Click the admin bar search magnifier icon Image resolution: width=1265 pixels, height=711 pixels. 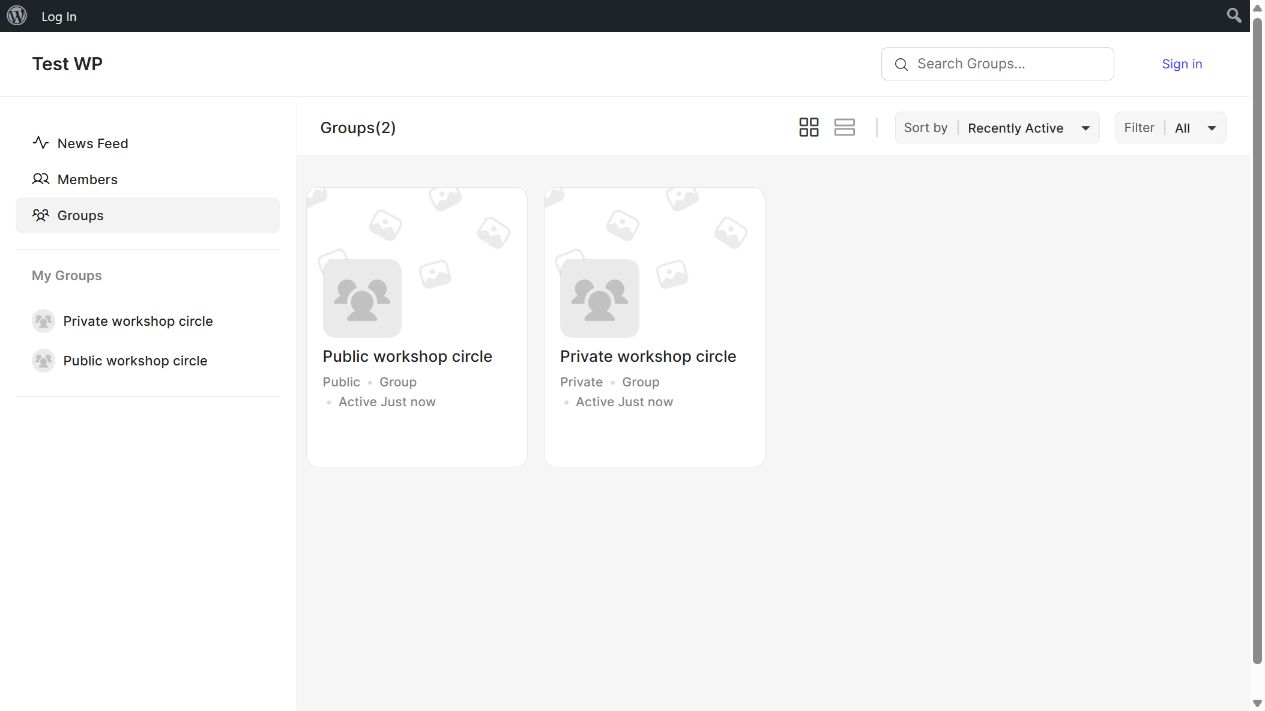coord(1234,15)
